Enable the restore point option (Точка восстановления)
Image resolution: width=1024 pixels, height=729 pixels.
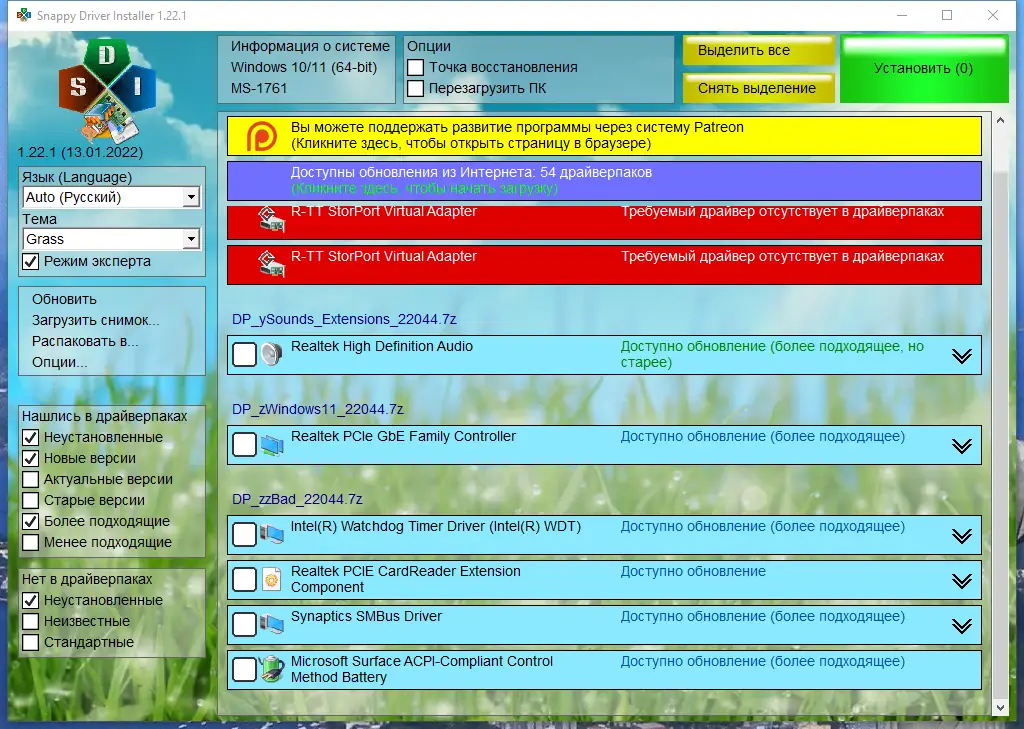(415, 67)
